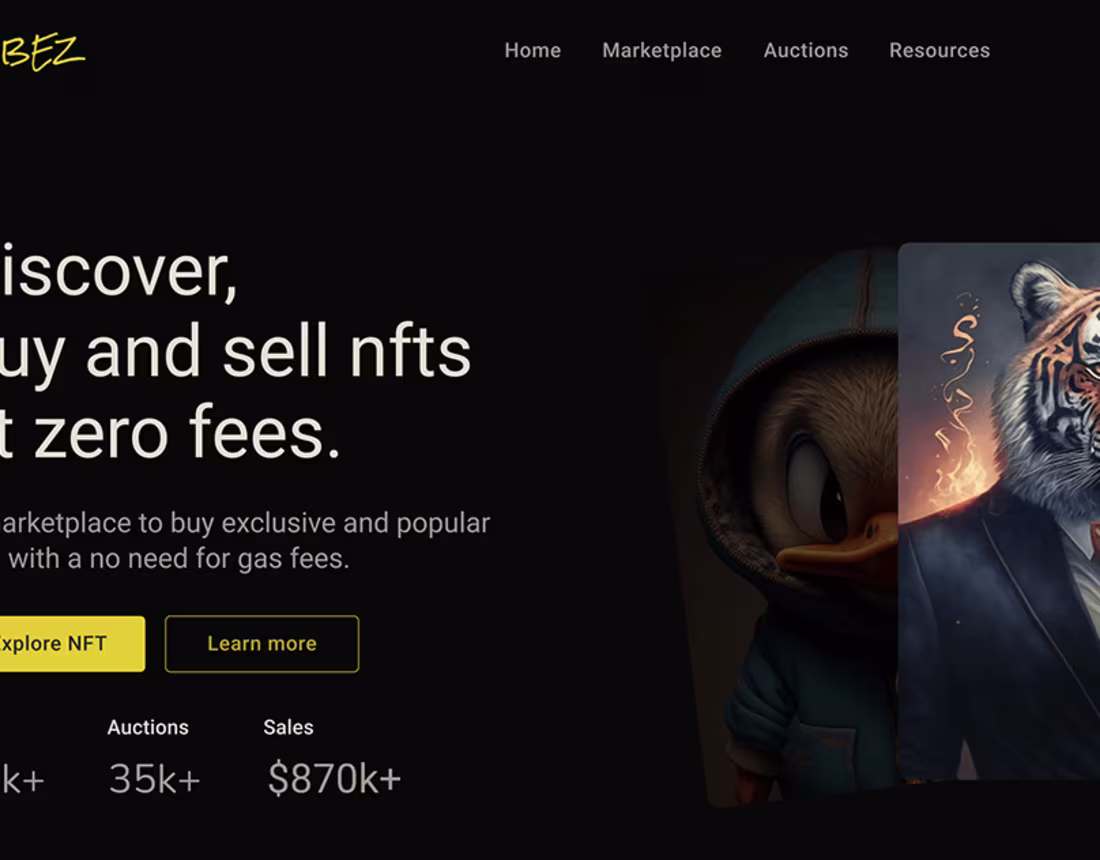Go to the Marketplace page

pyautogui.click(x=661, y=50)
